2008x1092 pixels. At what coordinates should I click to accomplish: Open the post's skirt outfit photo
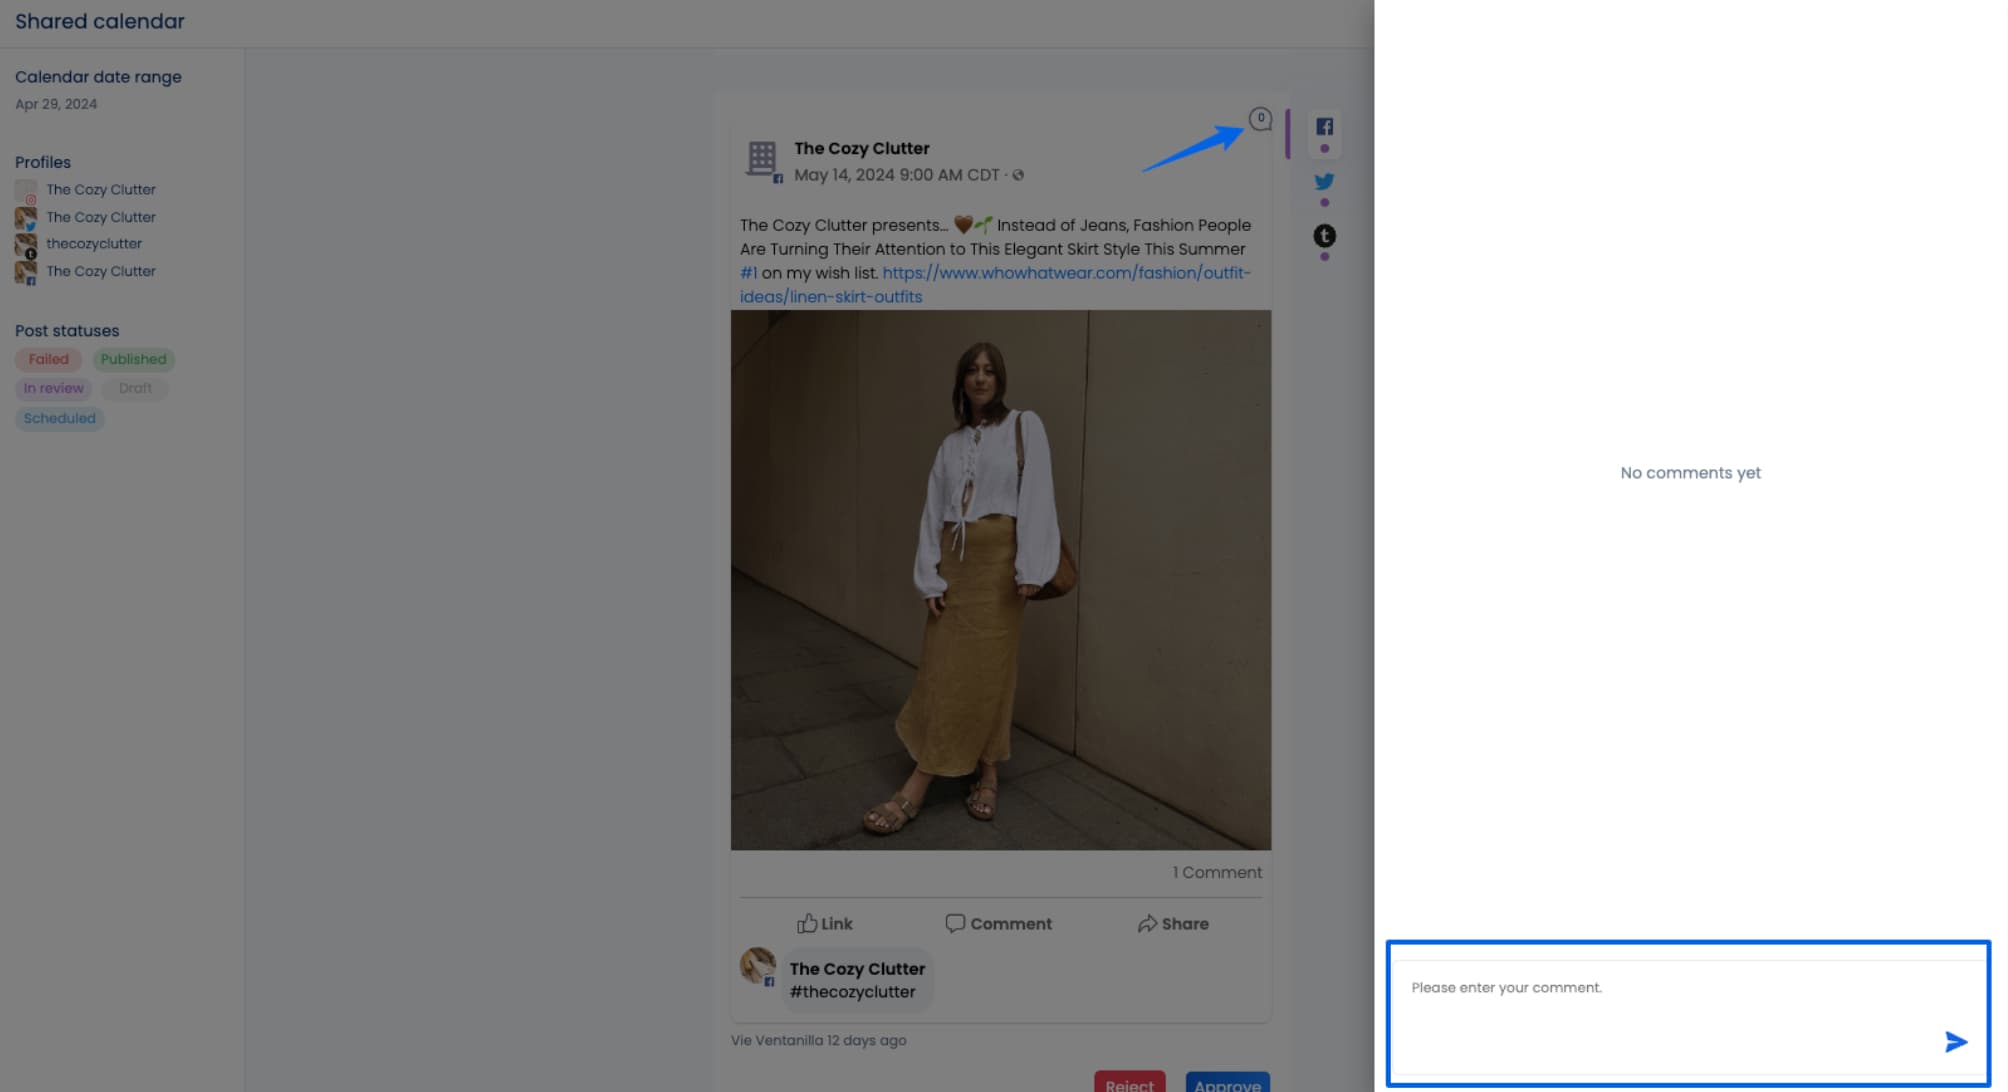pos(1000,580)
